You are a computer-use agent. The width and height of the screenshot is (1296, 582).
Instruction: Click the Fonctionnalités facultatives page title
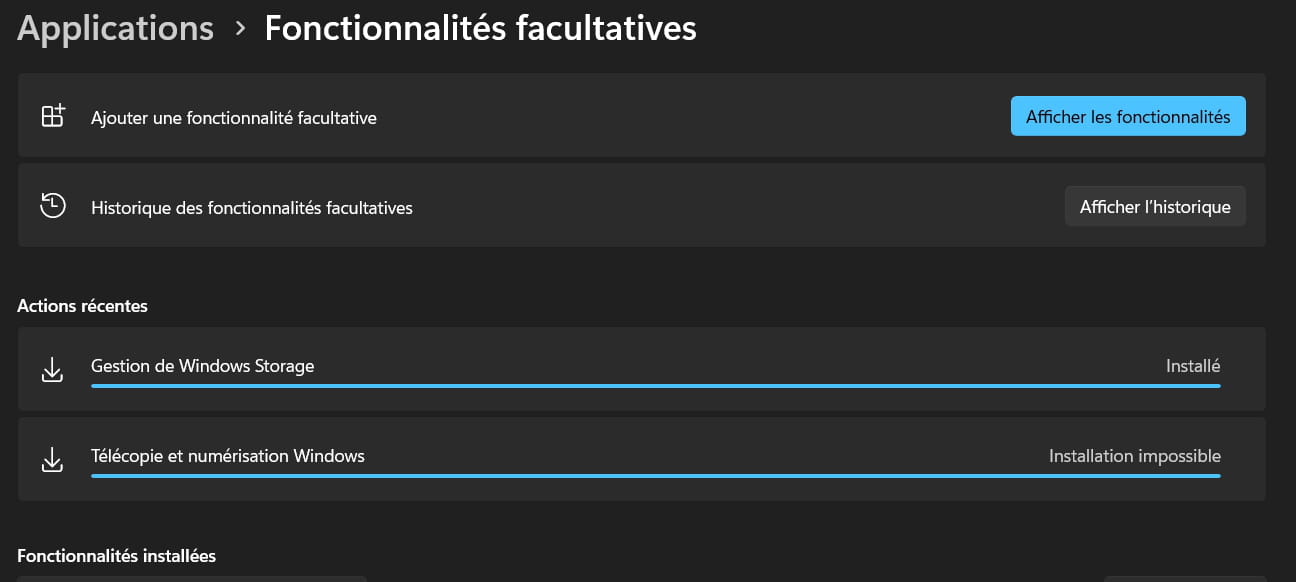(480, 28)
